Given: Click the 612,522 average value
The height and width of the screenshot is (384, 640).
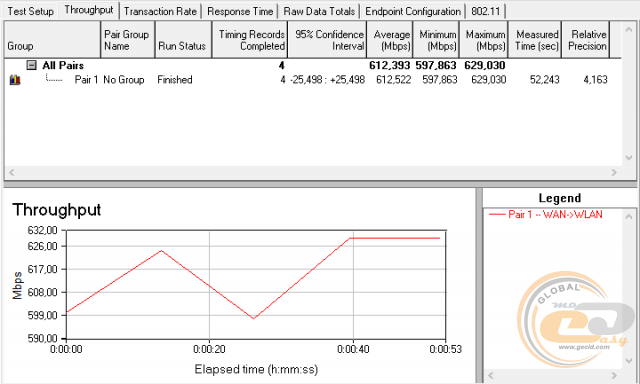Looking at the screenshot, I should pyautogui.click(x=393, y=80).
